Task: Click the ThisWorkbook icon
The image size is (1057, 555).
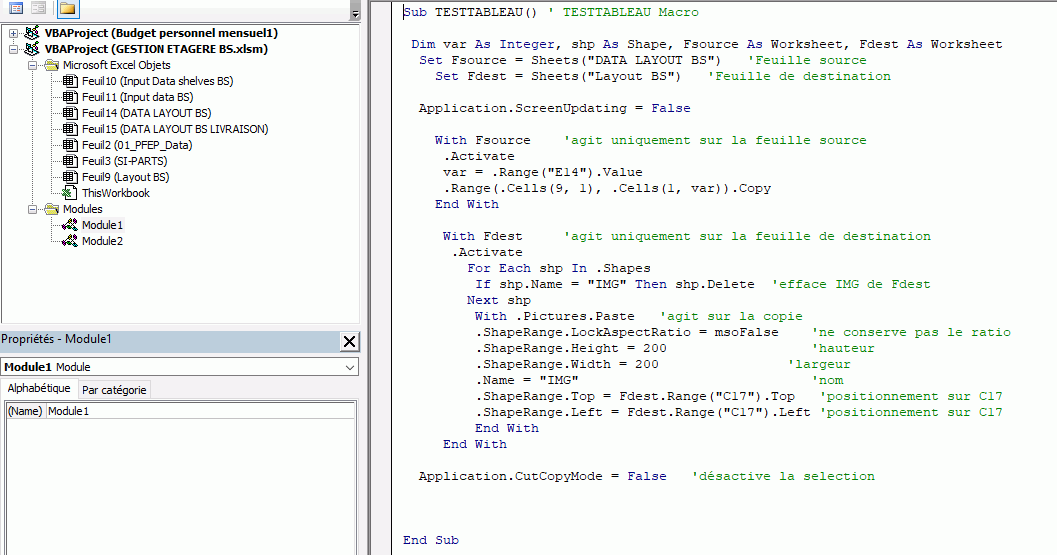Action: pyautogui.click(x=70, y=193)
